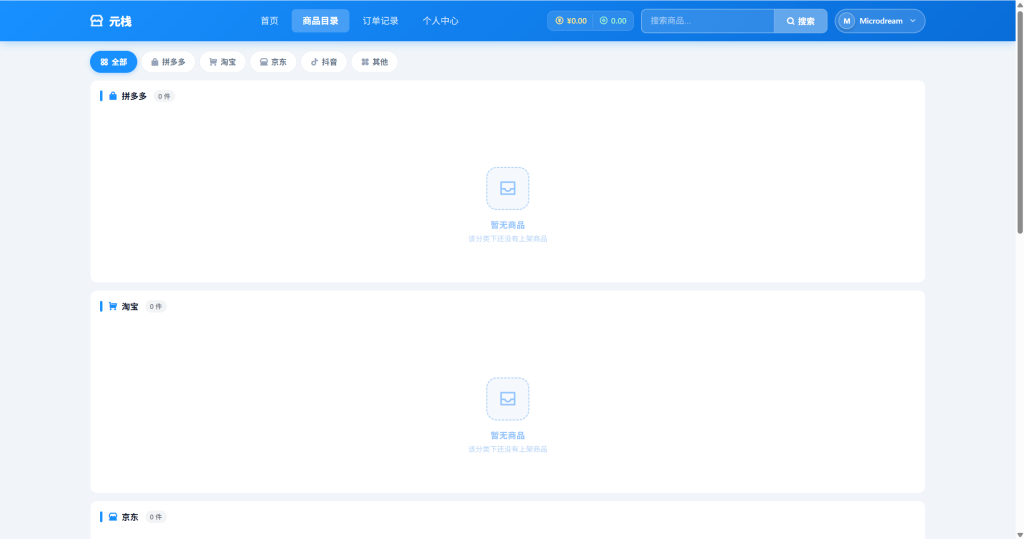
Task: Focus the 搜索商品 search field
Action: [708, 21]
